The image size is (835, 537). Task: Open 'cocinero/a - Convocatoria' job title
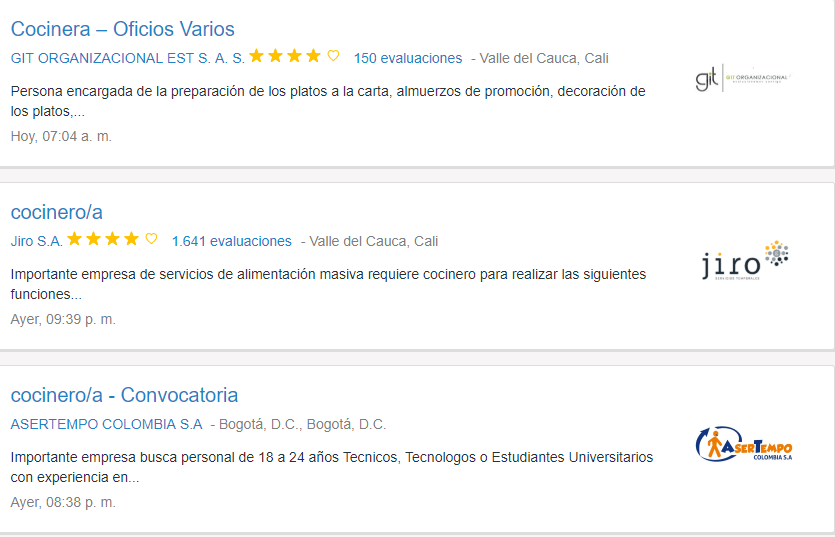pos(124,395)
